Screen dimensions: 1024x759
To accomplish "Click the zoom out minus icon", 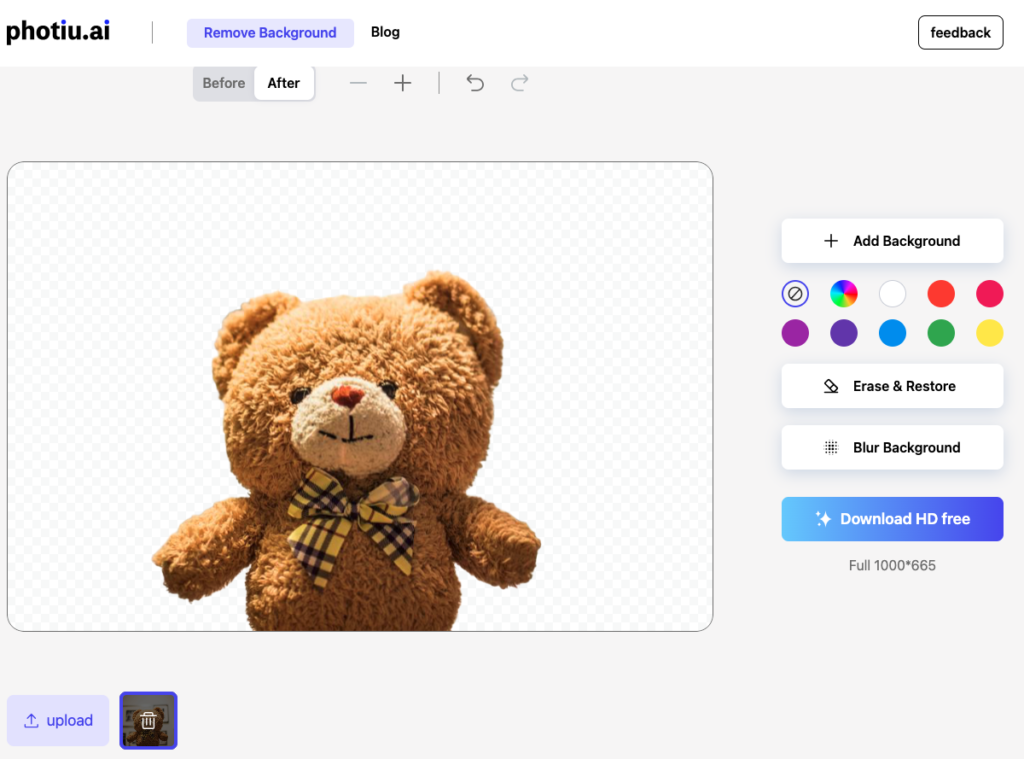I will tap(358, 83).
